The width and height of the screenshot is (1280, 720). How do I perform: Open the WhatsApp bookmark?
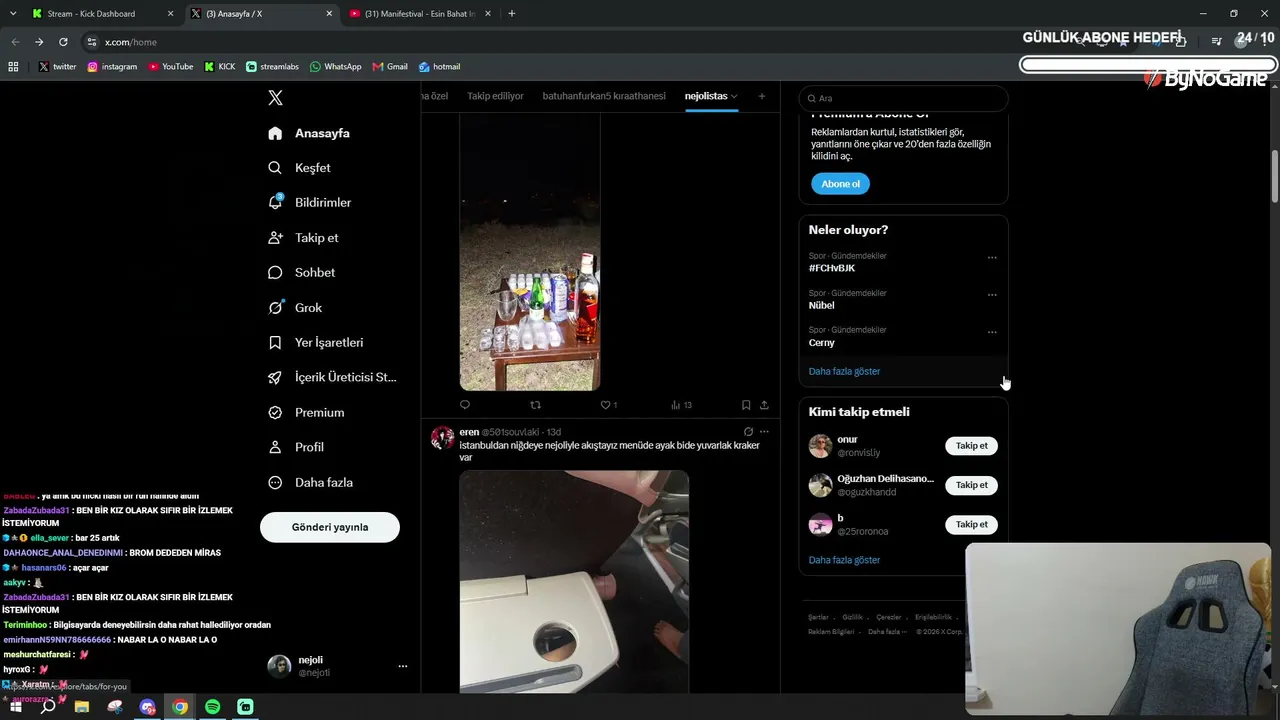click(336, 67)
